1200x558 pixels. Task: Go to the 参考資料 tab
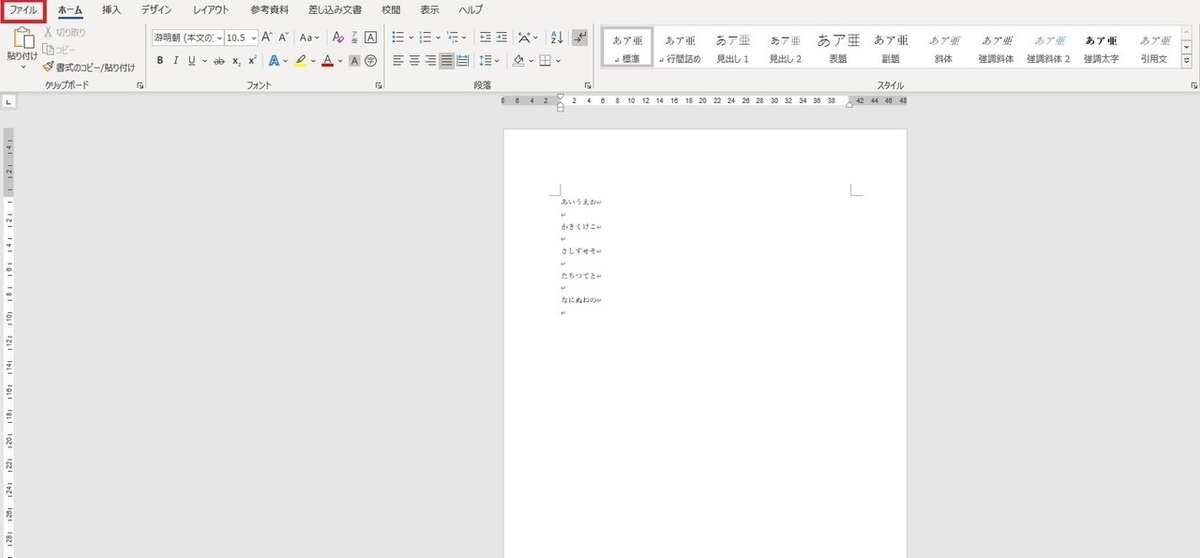(269, 9)
